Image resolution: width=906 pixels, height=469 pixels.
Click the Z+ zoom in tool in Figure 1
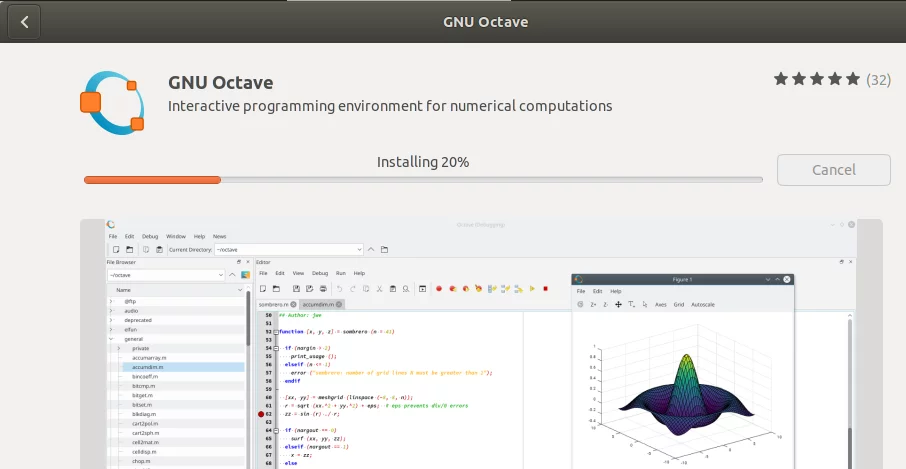point(593,304)
